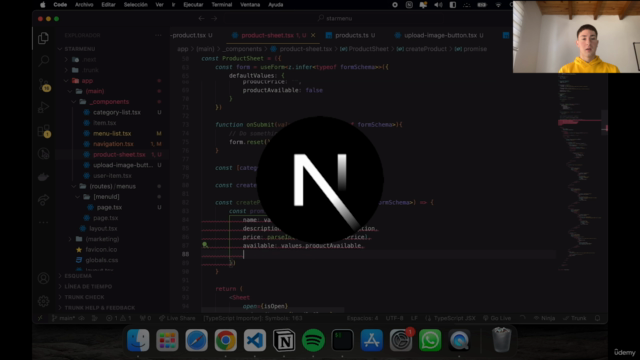Open WhatsApp from the Dock
The height and width of the screenshot is (360, 640).
click(430, 340)
